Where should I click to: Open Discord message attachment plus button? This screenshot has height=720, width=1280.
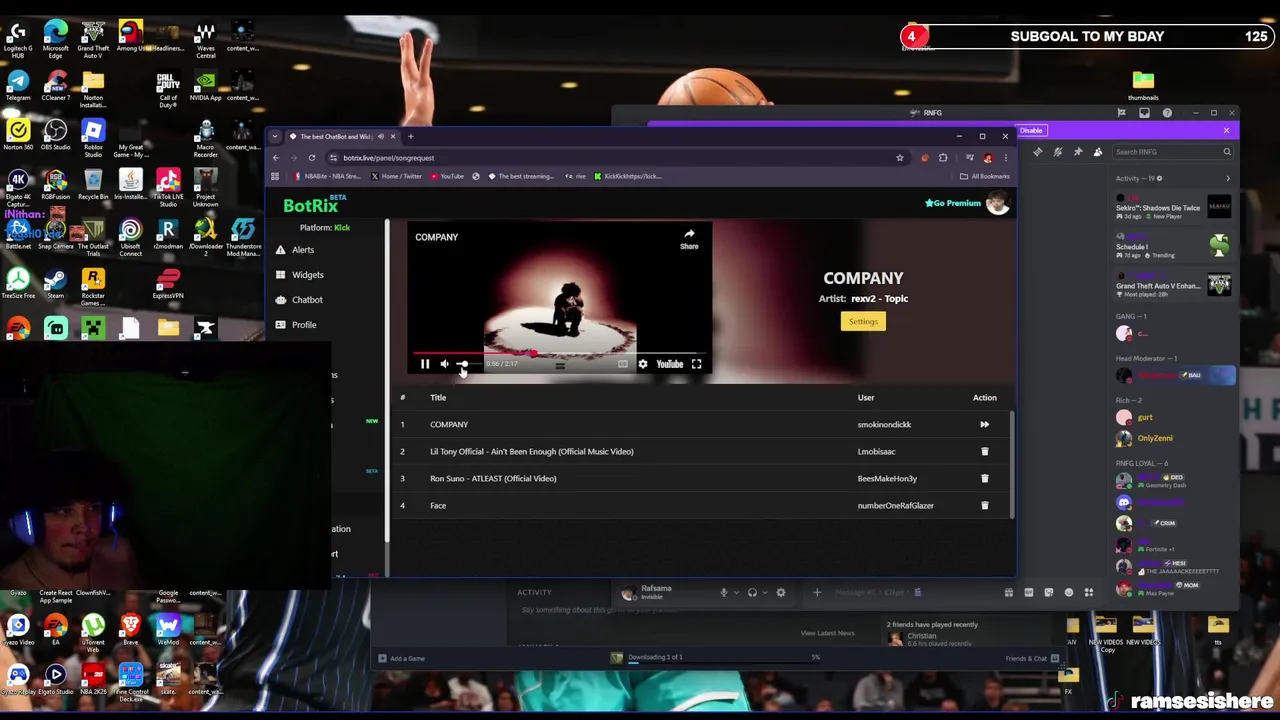click(816, 593)
